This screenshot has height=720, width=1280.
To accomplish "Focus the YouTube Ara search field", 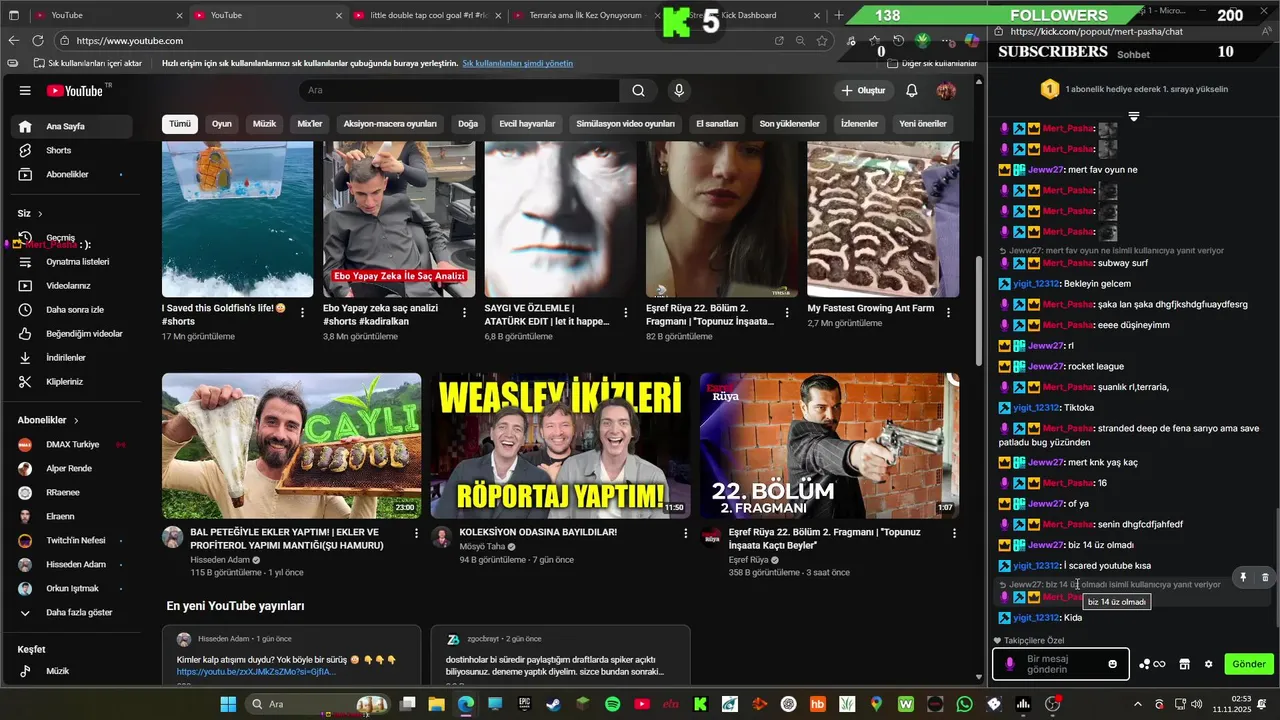I will pos(460,91).
